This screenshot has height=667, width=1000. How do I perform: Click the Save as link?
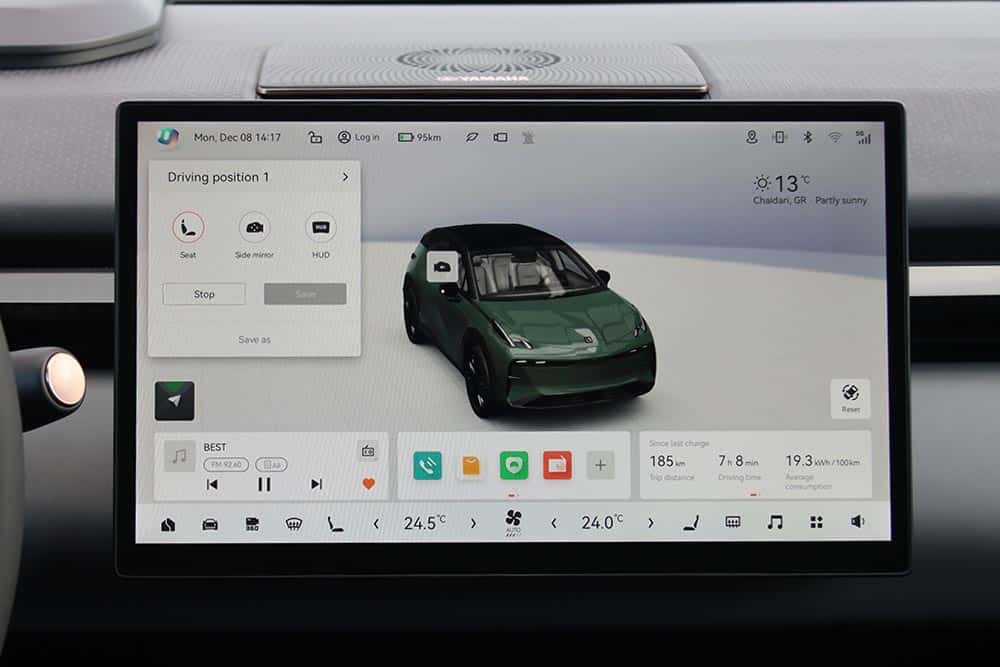pos(254,340)
